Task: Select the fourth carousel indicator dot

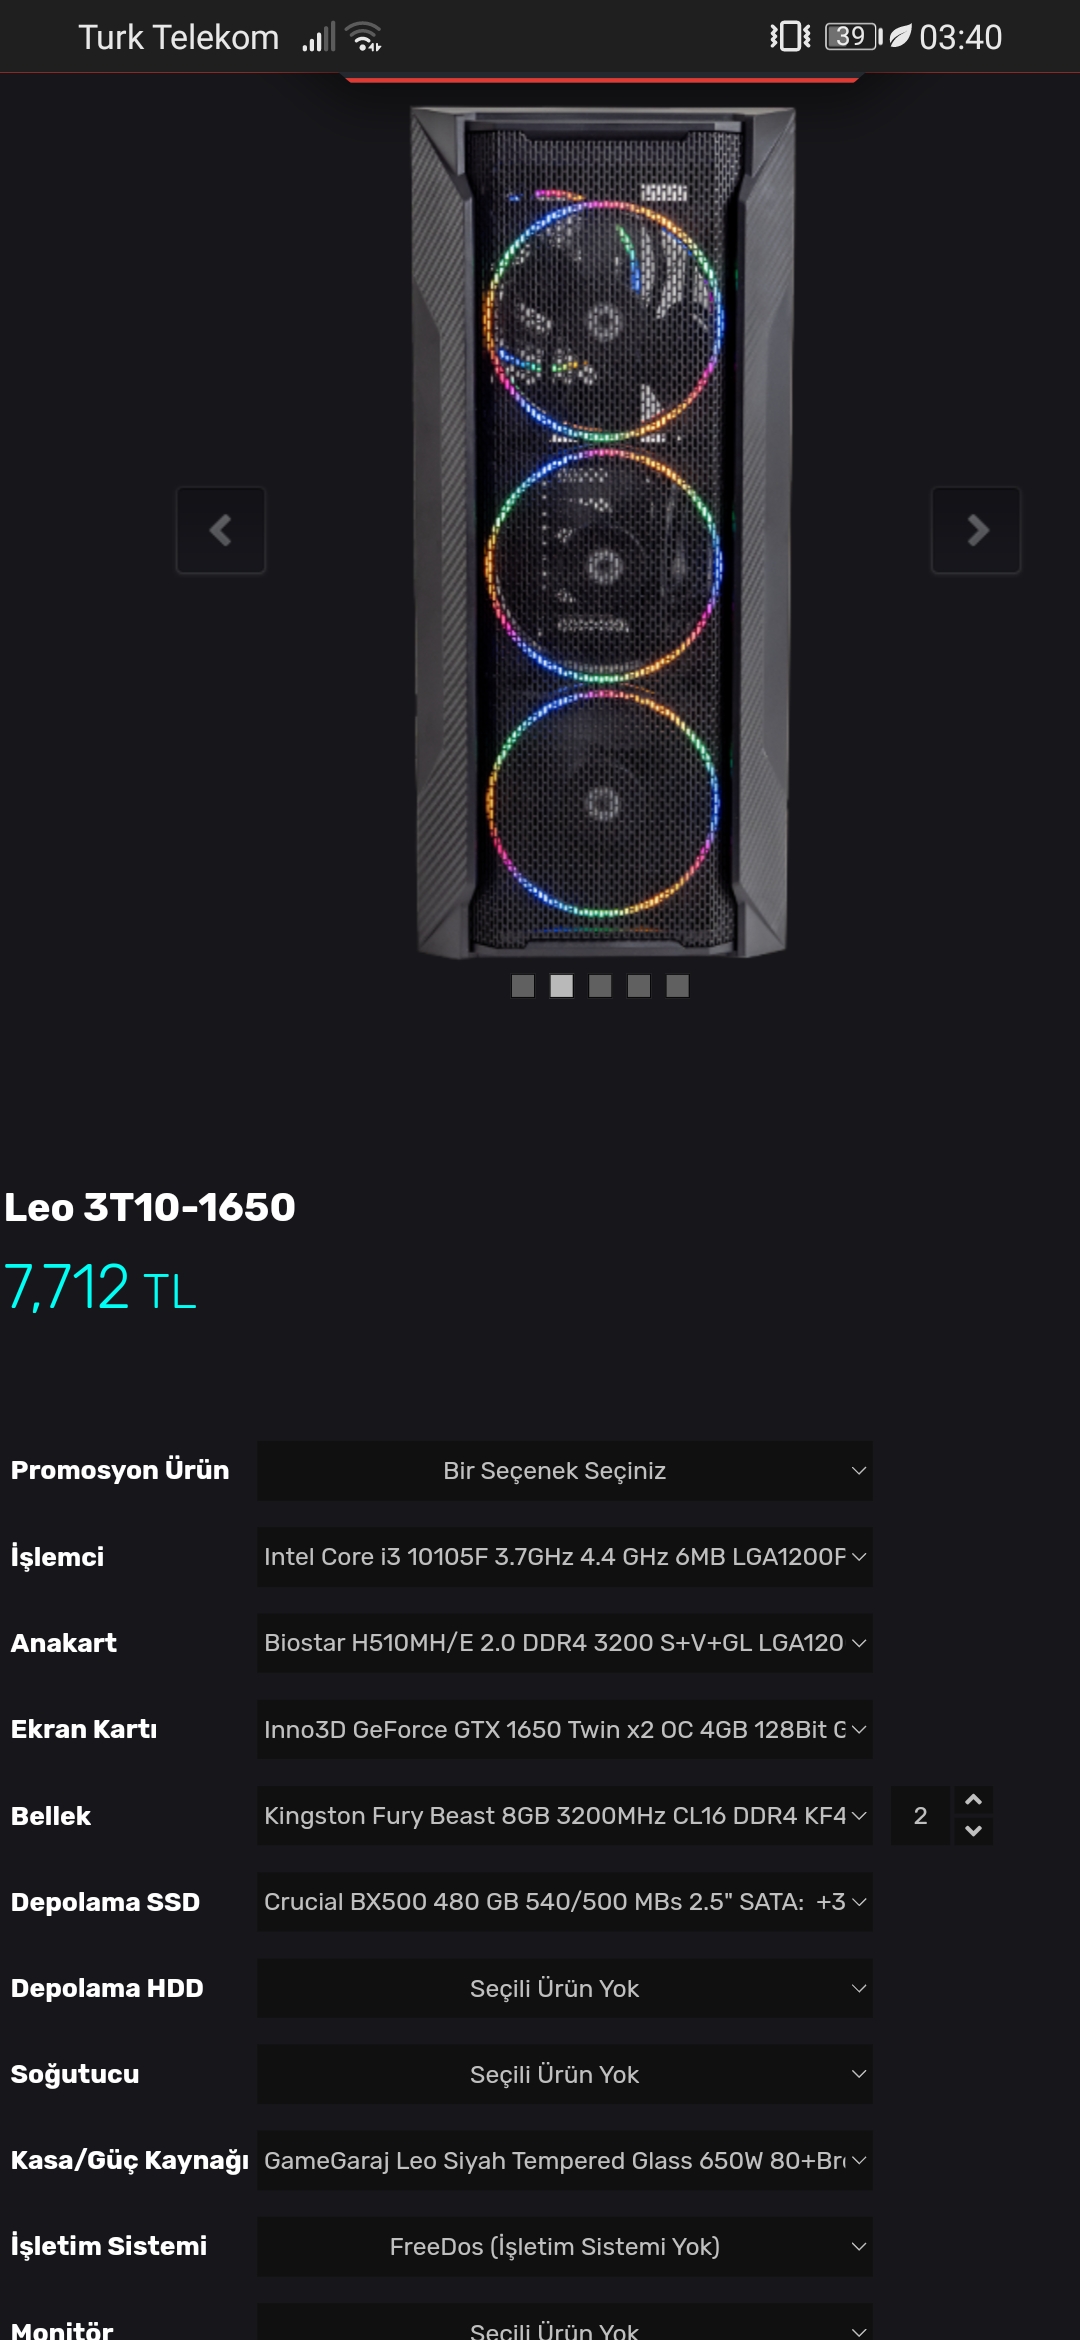Action: 639,986
